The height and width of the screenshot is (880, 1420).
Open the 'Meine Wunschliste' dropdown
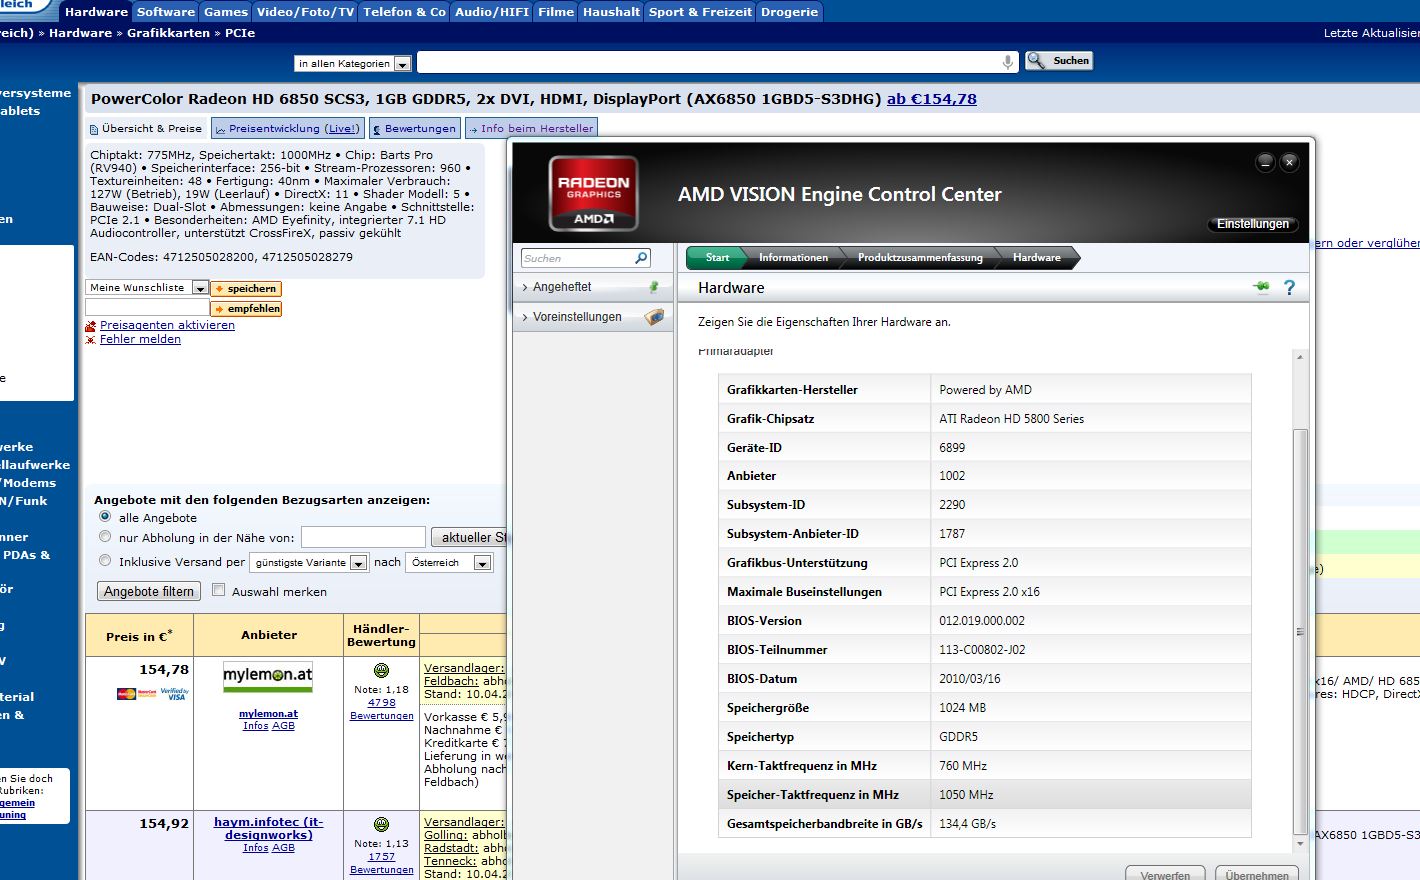coord(147,288)
